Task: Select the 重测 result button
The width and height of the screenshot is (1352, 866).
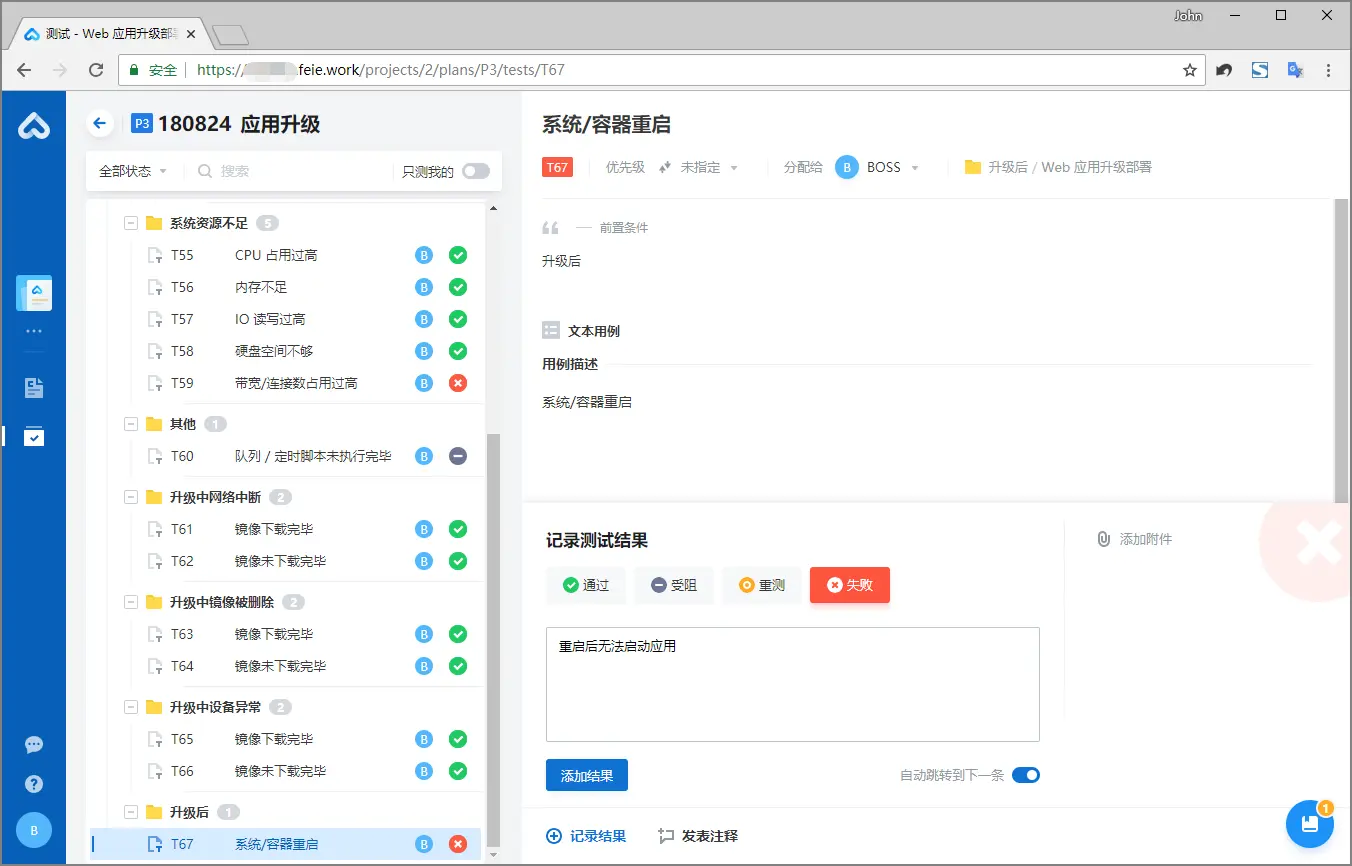Action: tap(762, 585)
